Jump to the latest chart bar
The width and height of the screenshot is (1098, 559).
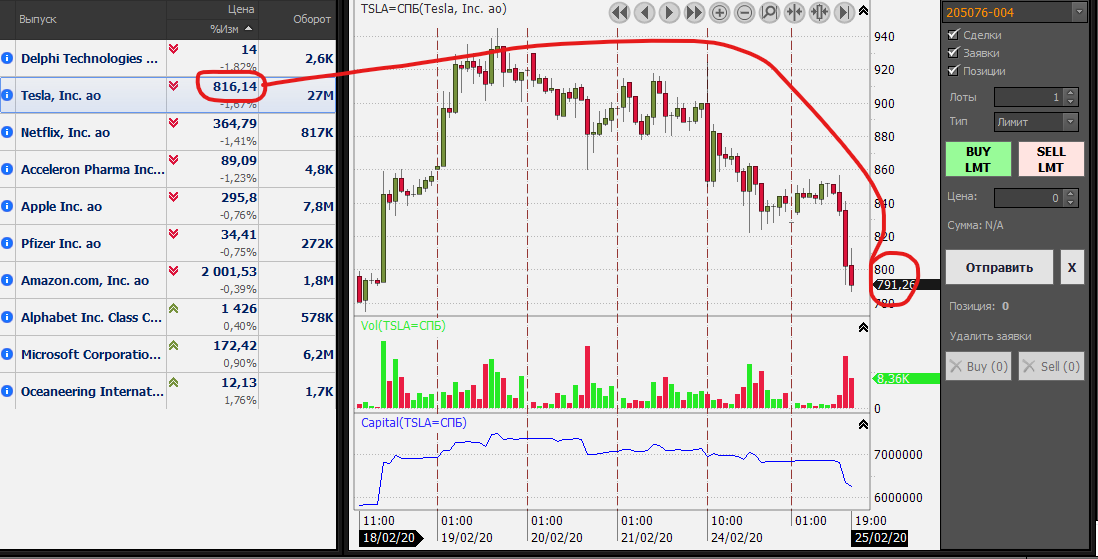point(844,12)
